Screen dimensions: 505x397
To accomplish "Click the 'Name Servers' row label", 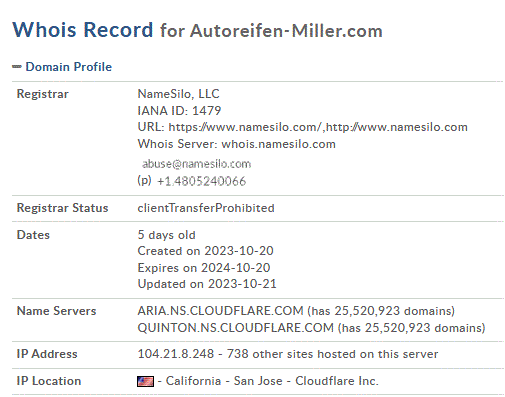I will [x=56, y=311].
